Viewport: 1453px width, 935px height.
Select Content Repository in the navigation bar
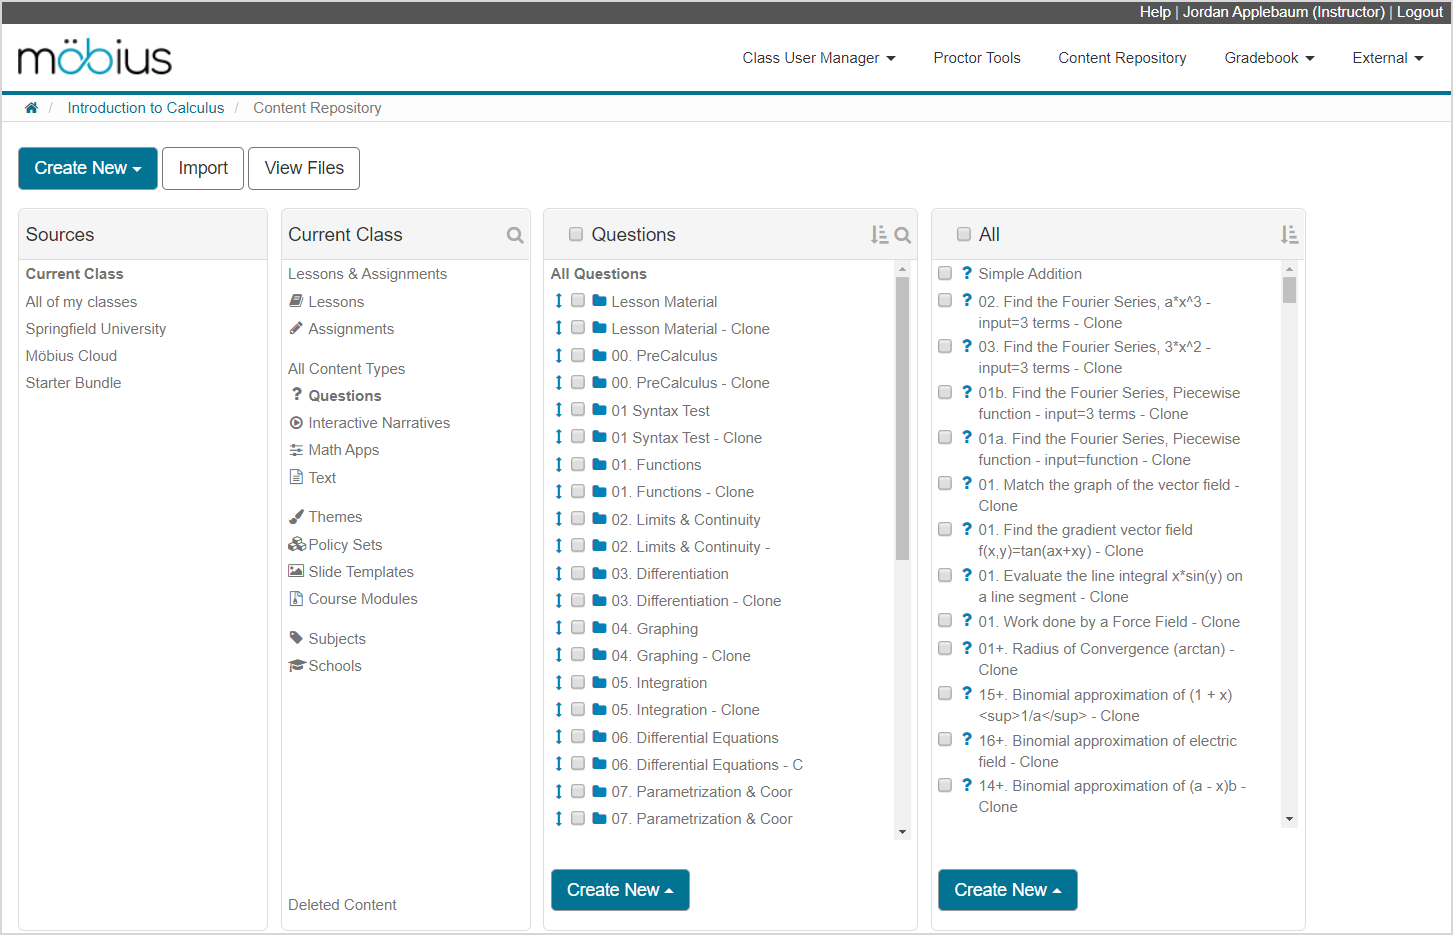pos(1122,58)
